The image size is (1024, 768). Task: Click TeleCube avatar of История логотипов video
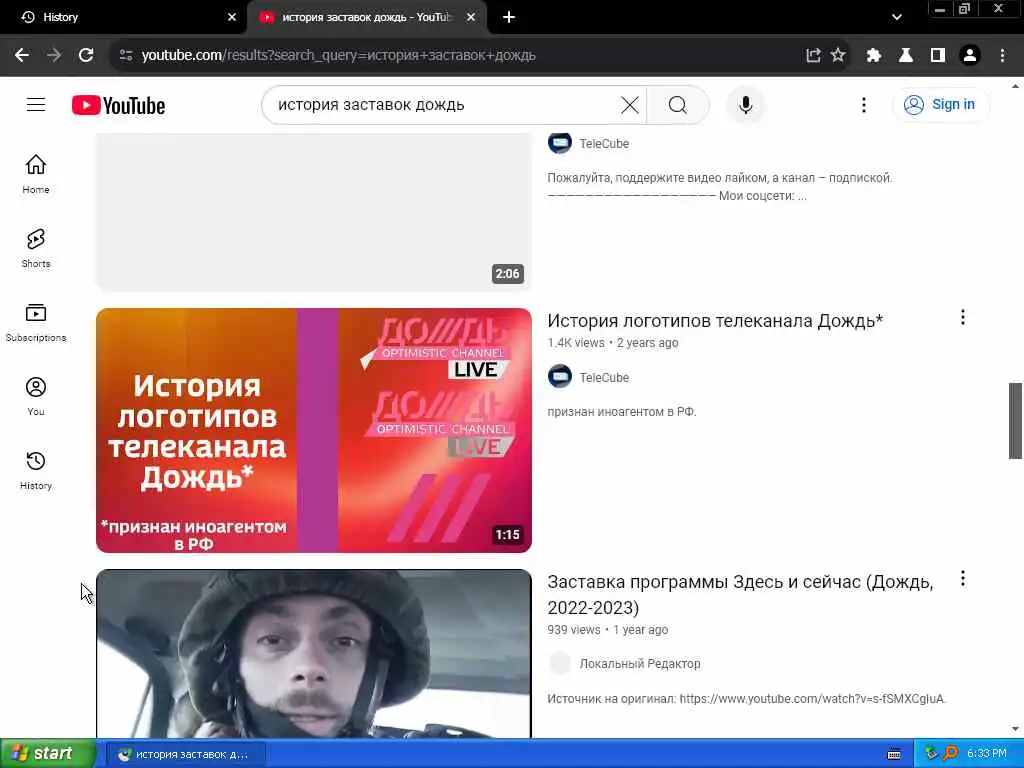[560, 377]
